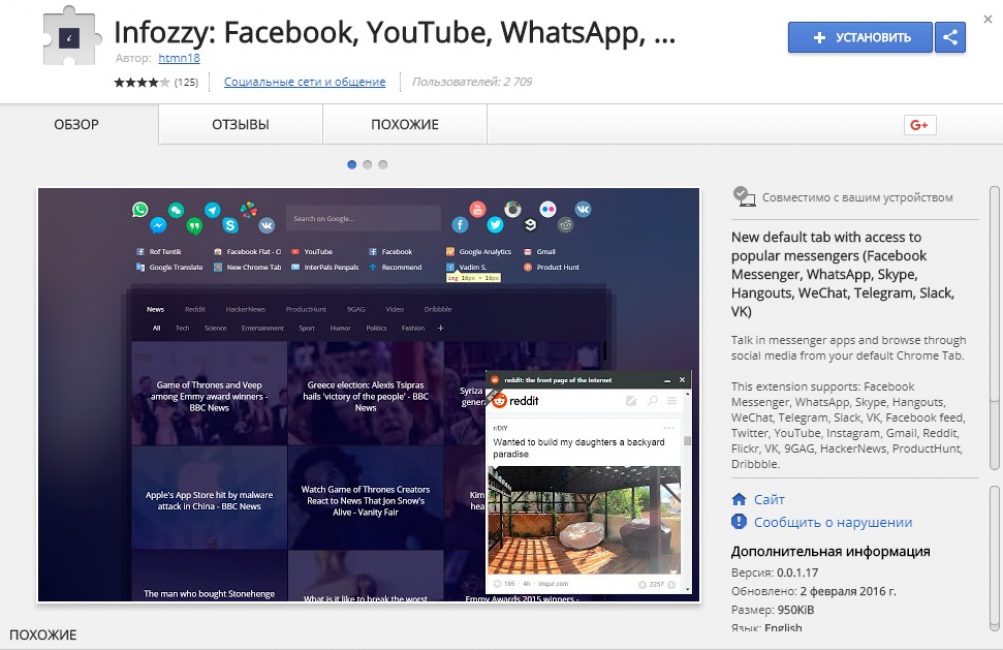Click the Похожие heading at the bottom
The height and width of the screenshot is (650, 1003).
43,635
